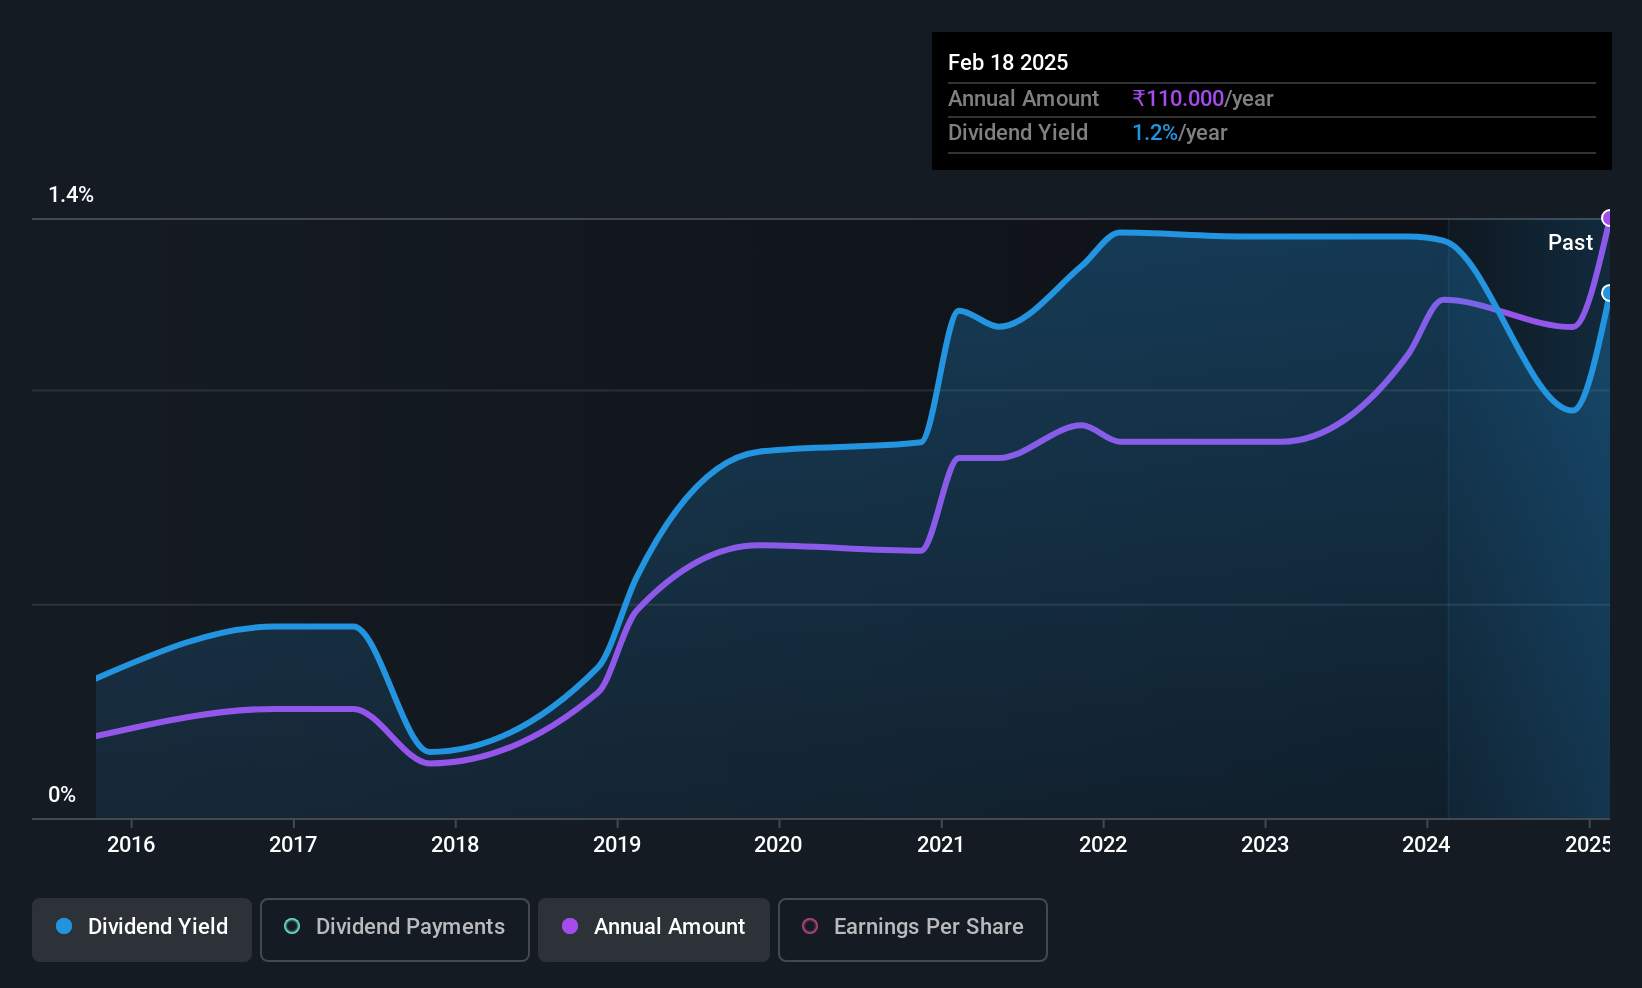Select the purple Annual Amount endpoint marker
Screen dimensions: 1642x988
point(1608,218)
